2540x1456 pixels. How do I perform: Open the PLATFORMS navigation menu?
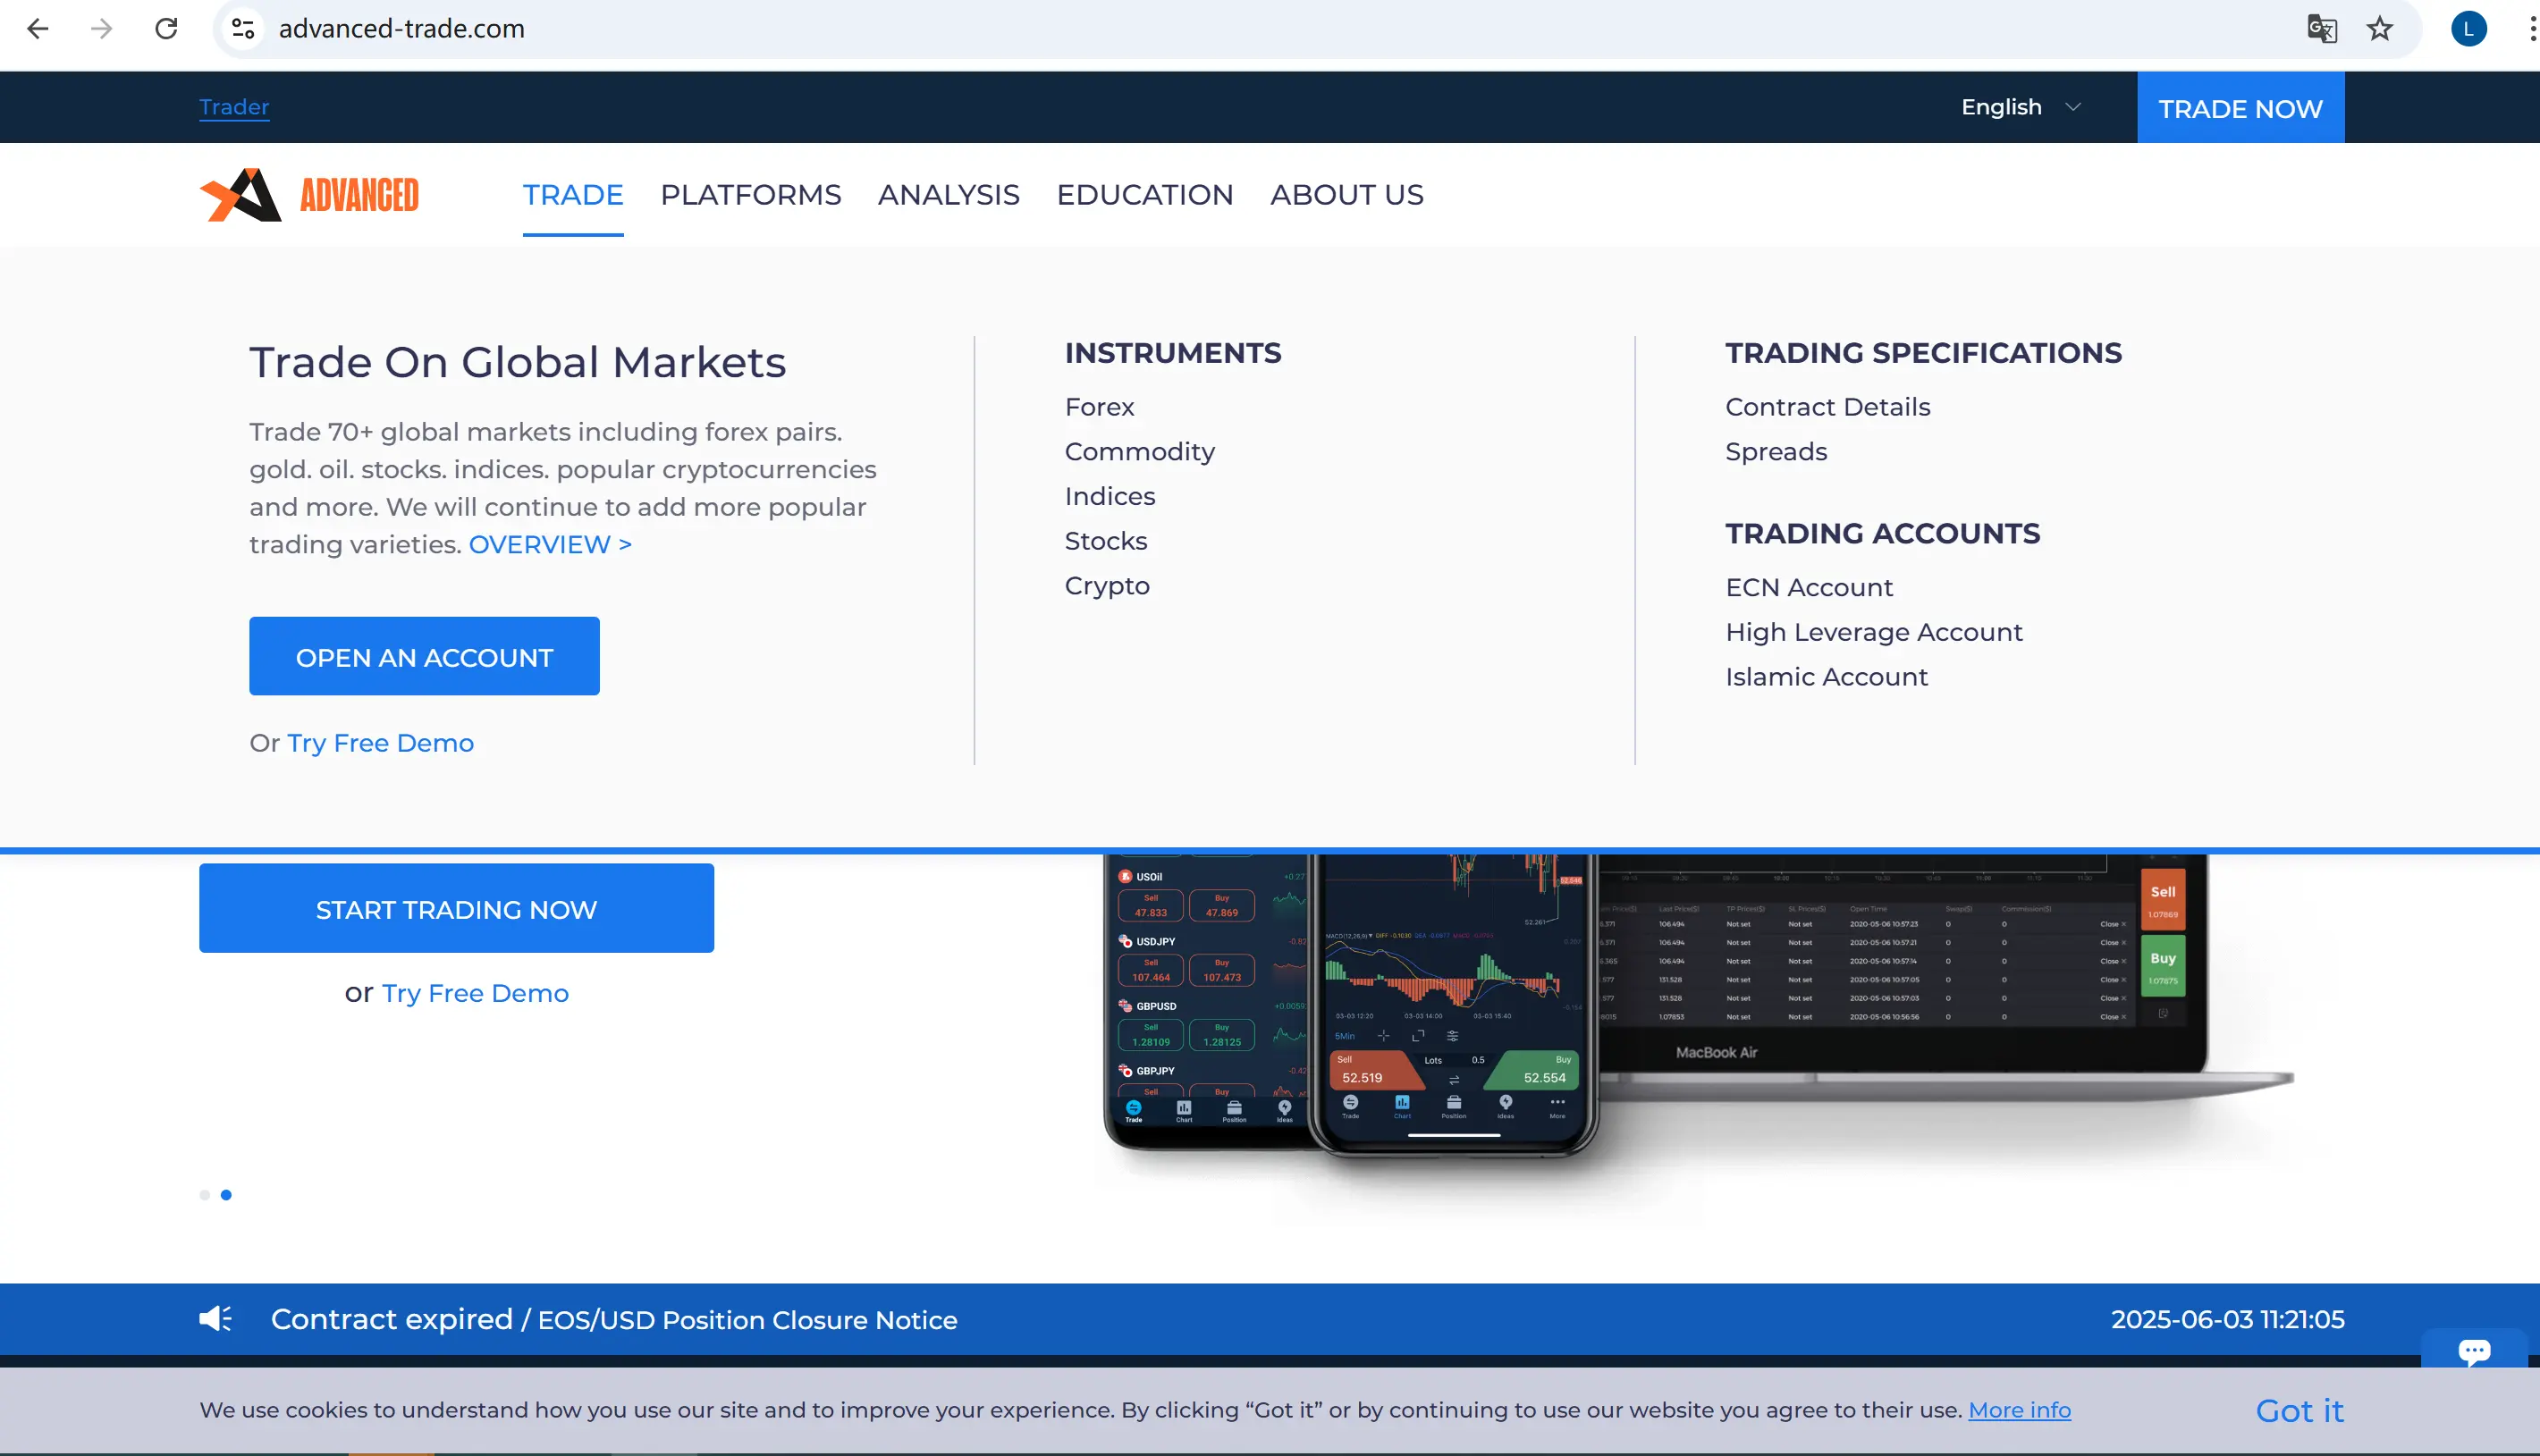(x=750, y=195)
